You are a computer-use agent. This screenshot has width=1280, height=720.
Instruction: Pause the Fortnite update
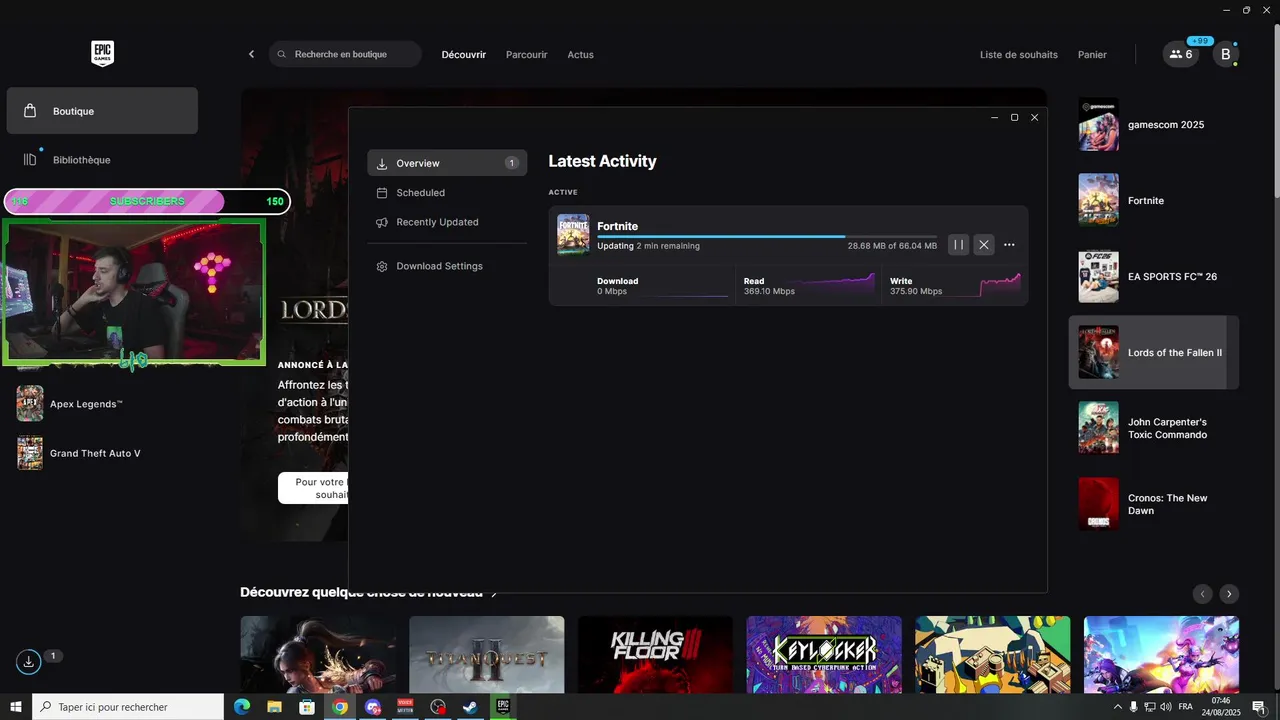click(x=958, y=245)
